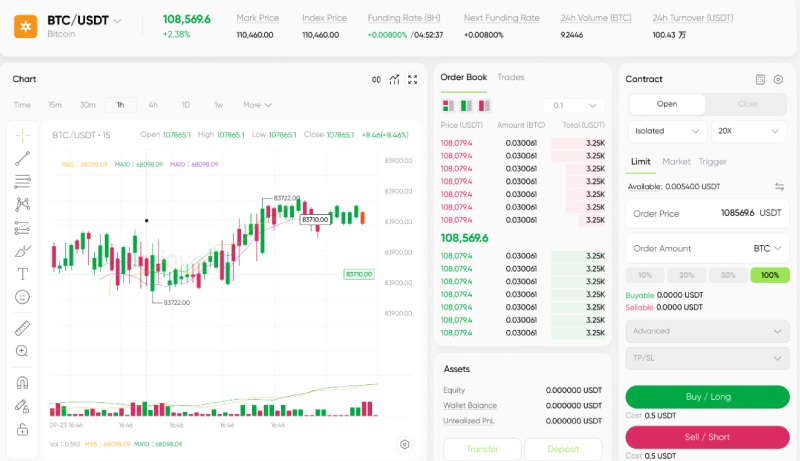This screenshot has width=800, height=461.
Task: Open the contract calculator icon
Action: point(760,80)
